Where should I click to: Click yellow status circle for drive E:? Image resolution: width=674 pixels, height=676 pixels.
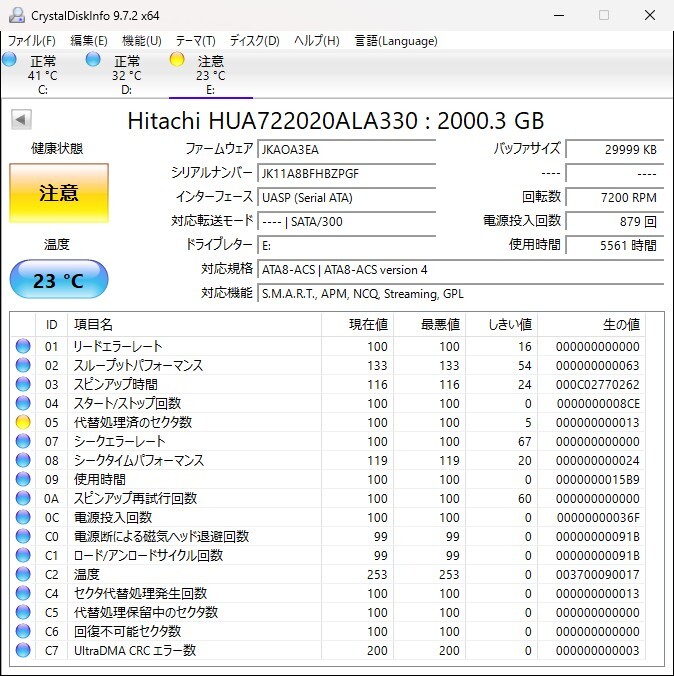(x=177, y=59)
